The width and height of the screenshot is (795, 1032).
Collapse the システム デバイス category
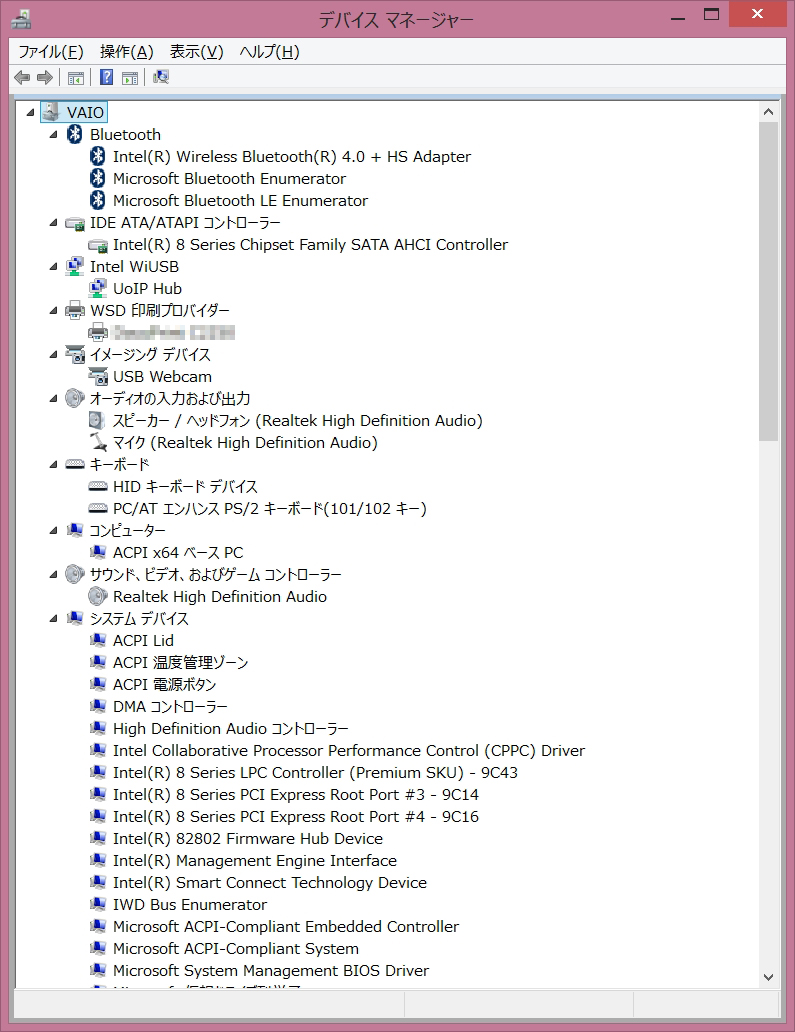tap(53, 619)
